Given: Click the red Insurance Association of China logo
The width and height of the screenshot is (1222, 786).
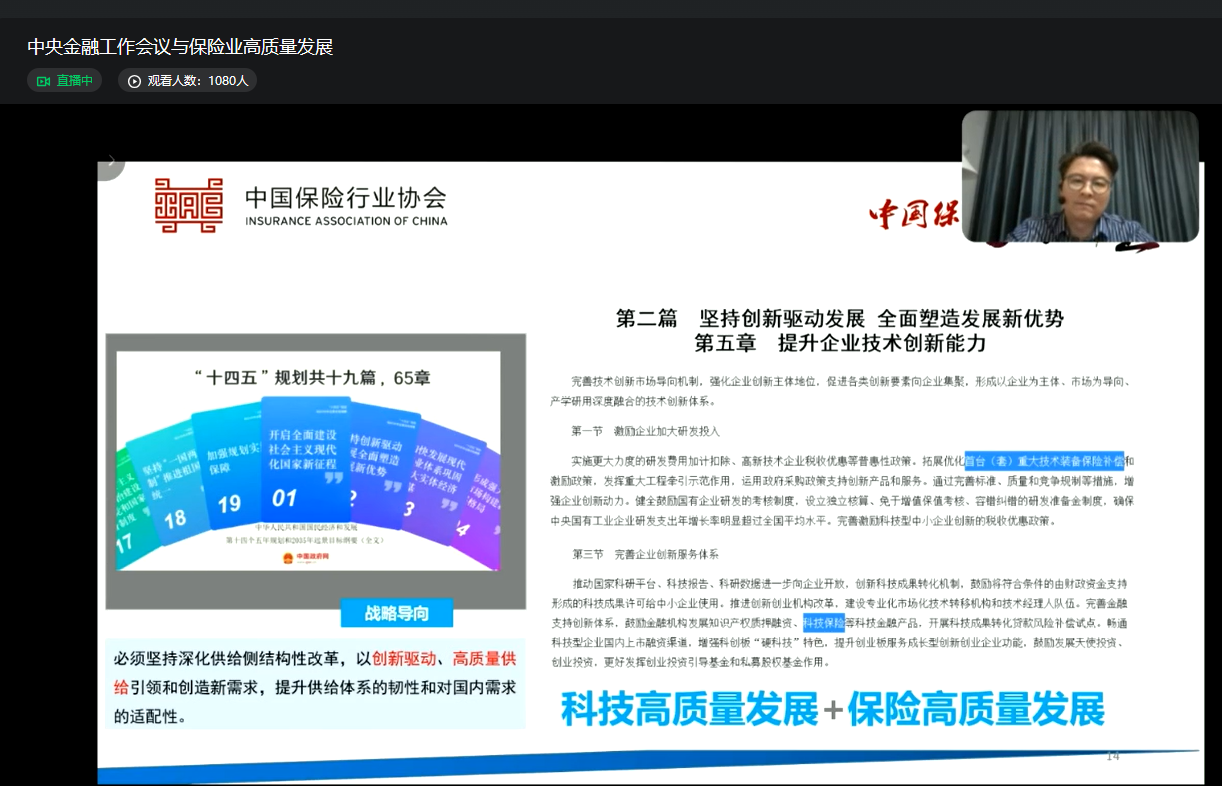Looking at the screenshot, I should click(189, 205).
